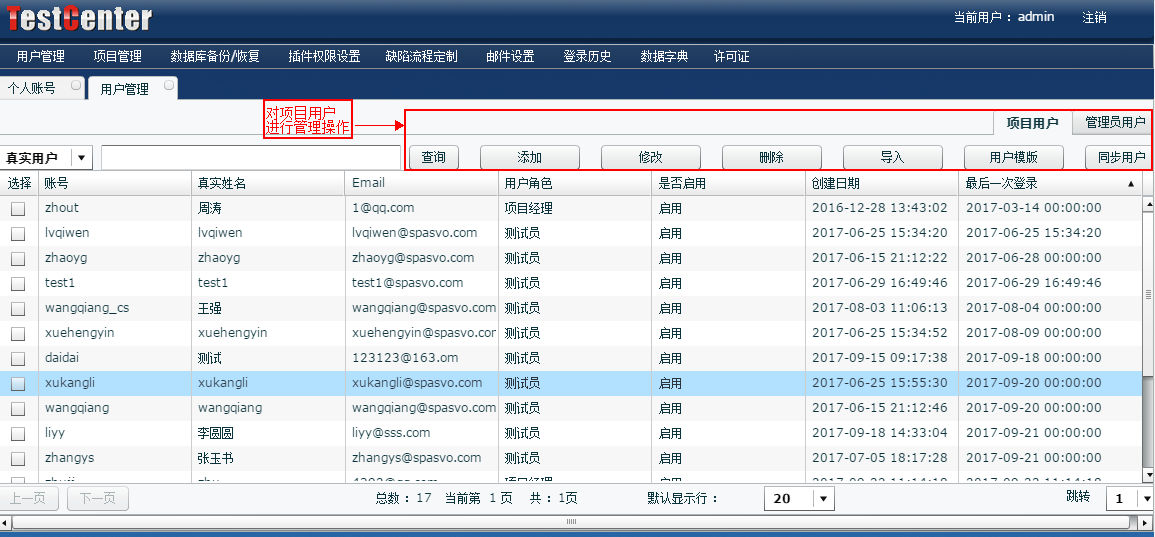1155x537 pixels.
Task: Click the sort arrow in 最后一次登录 header
Action: [x=1131, y=184]
